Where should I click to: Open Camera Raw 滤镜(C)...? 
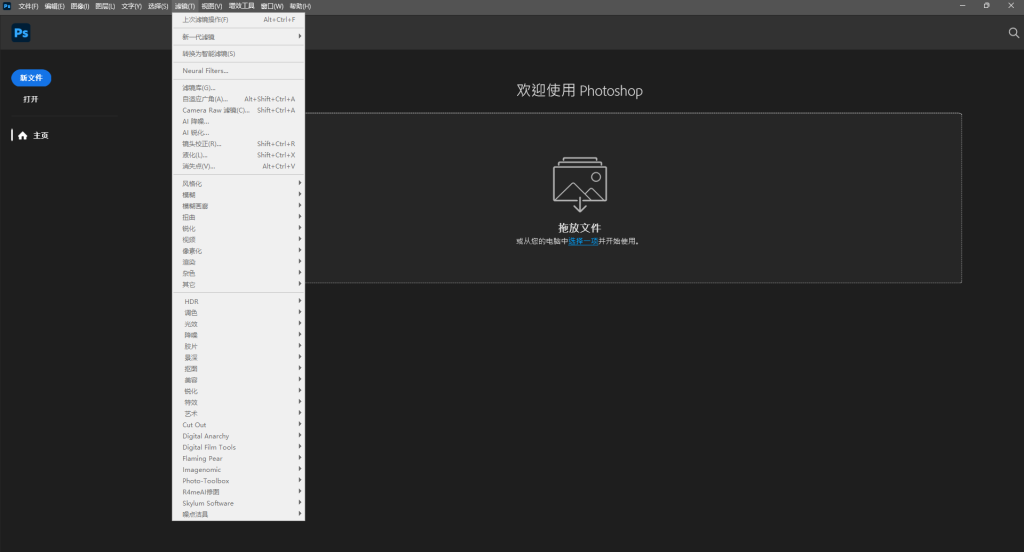[238, 110]
